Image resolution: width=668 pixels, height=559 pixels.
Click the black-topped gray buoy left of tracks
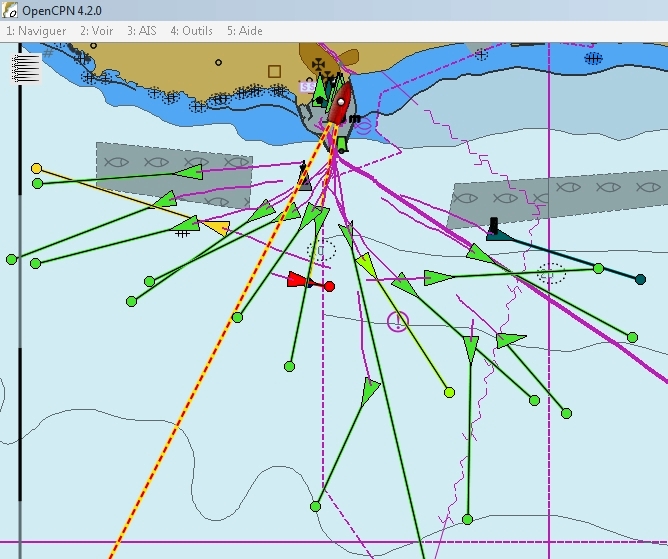pyautogui.click(x=304, y=176)
